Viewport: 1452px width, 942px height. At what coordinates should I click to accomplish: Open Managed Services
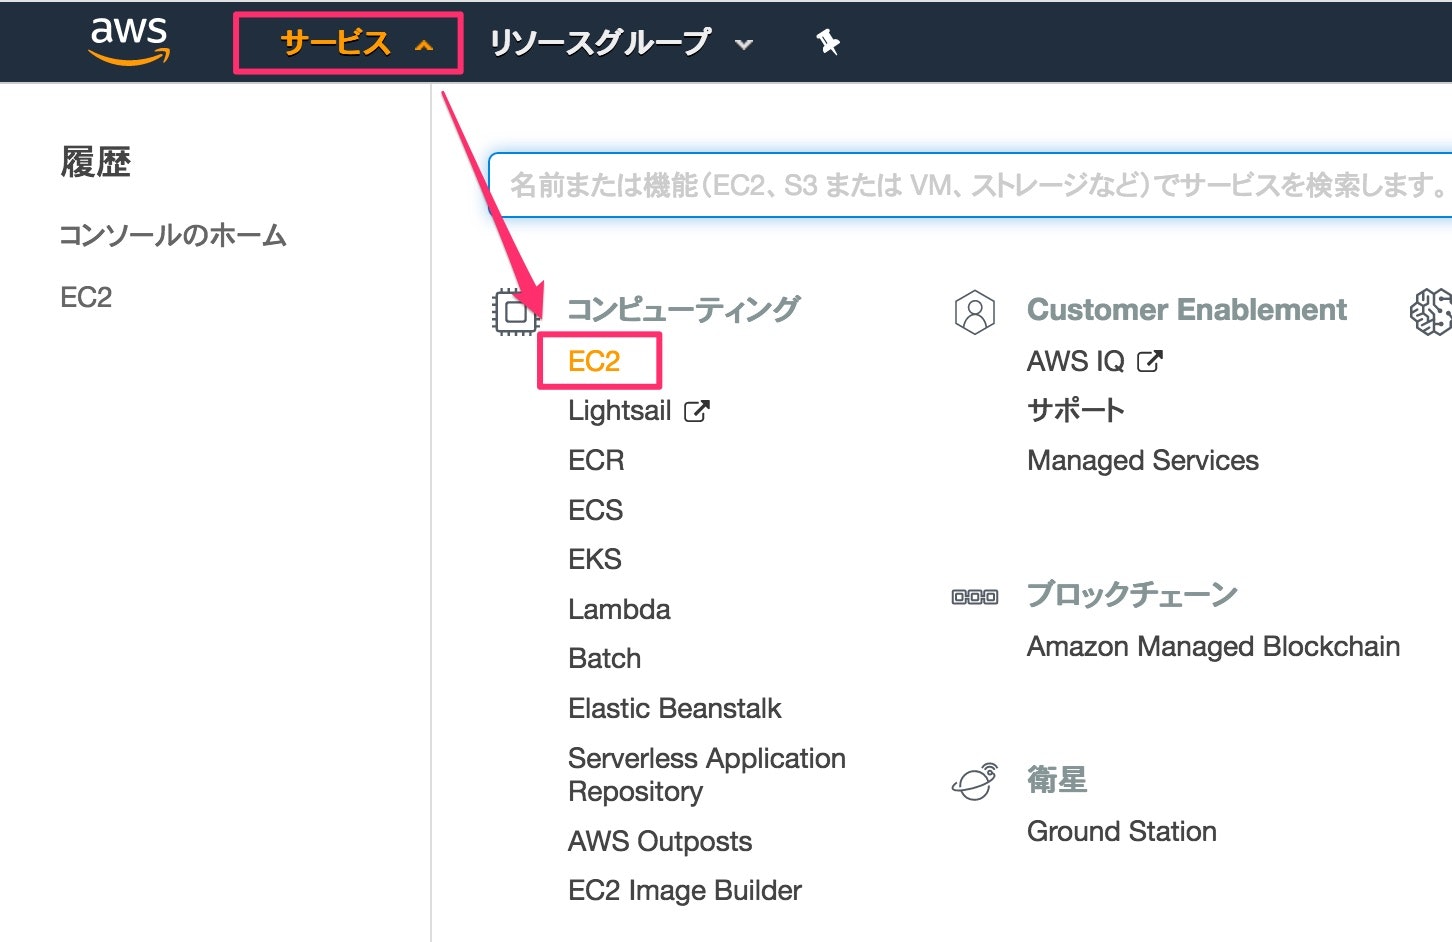point(1143,460)
